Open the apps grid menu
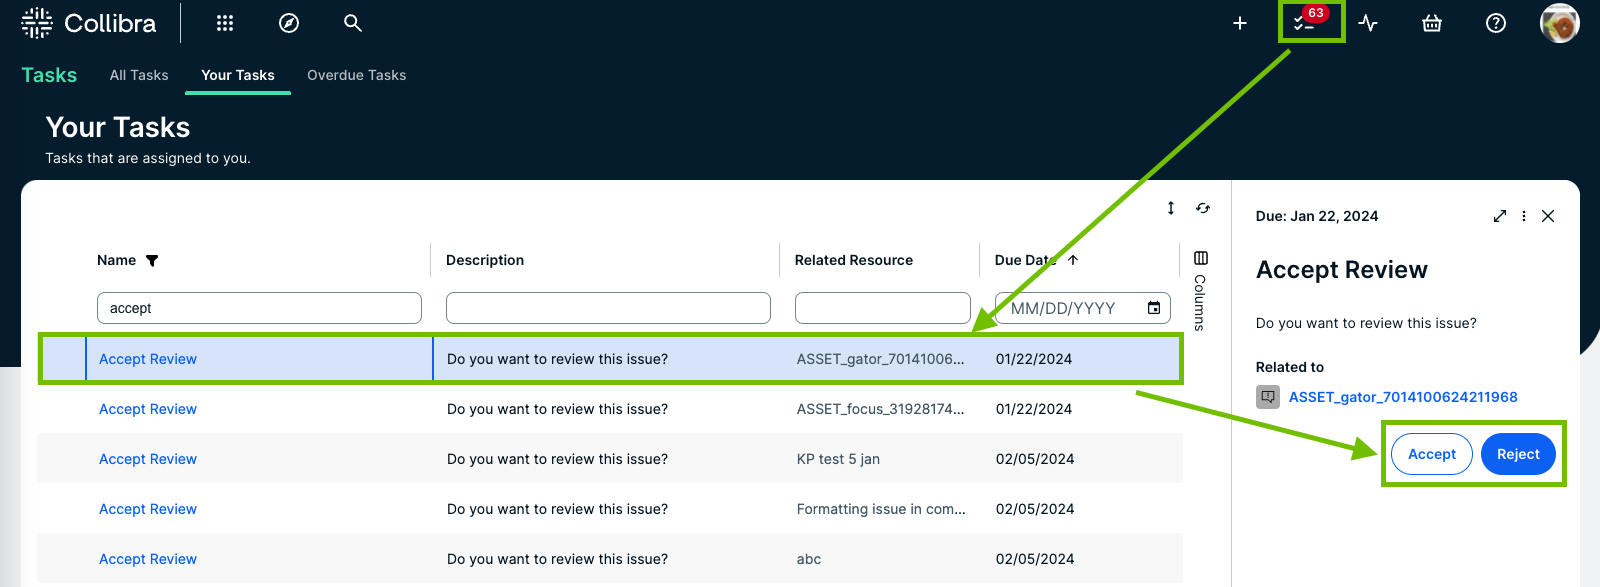Viewport: 1600px width, 587px height. 225,23
